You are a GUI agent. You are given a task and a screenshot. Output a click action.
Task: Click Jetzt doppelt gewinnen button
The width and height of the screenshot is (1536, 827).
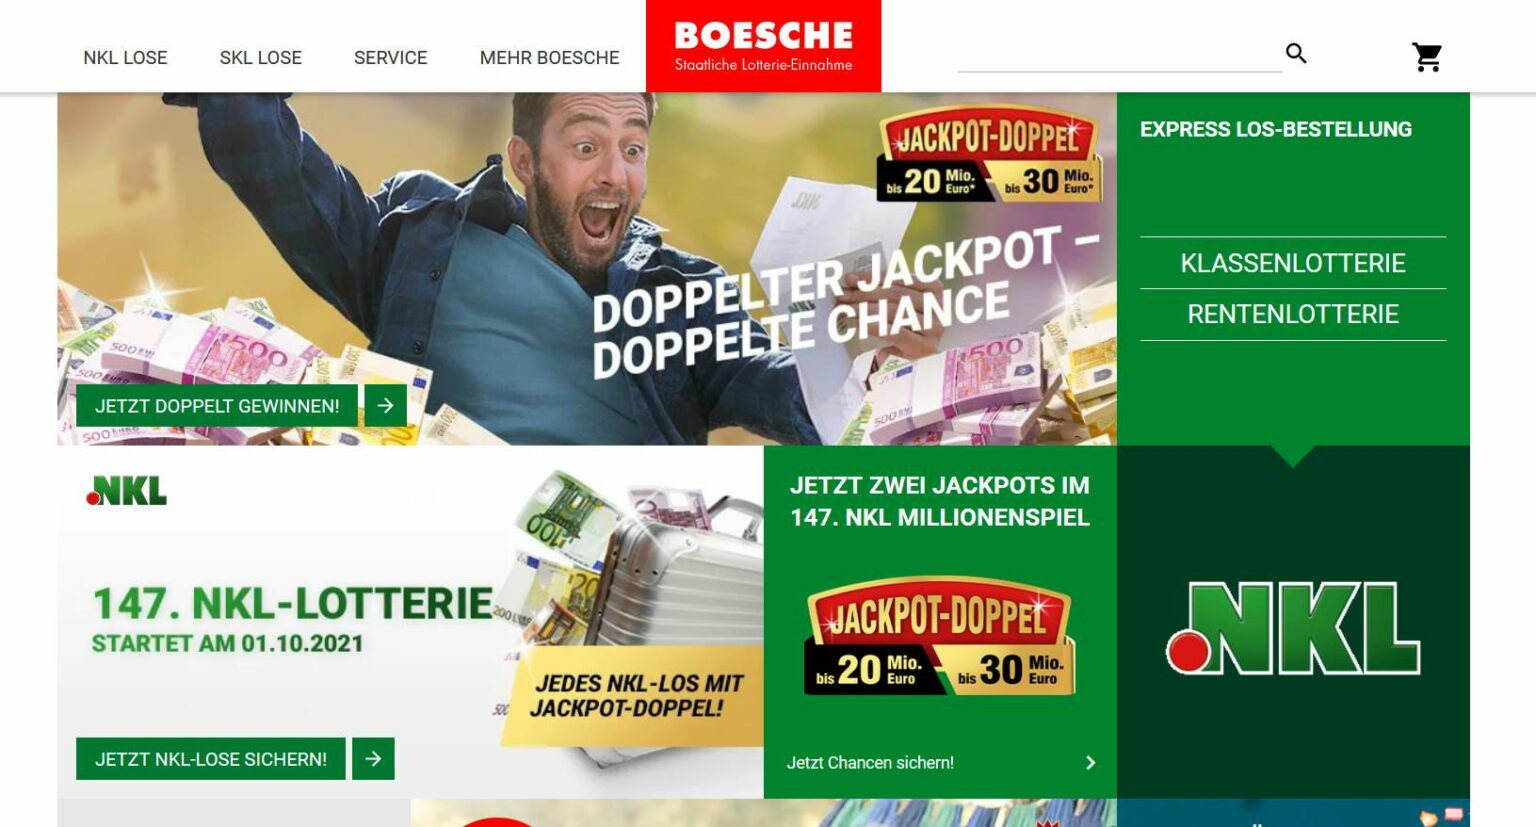217,406
